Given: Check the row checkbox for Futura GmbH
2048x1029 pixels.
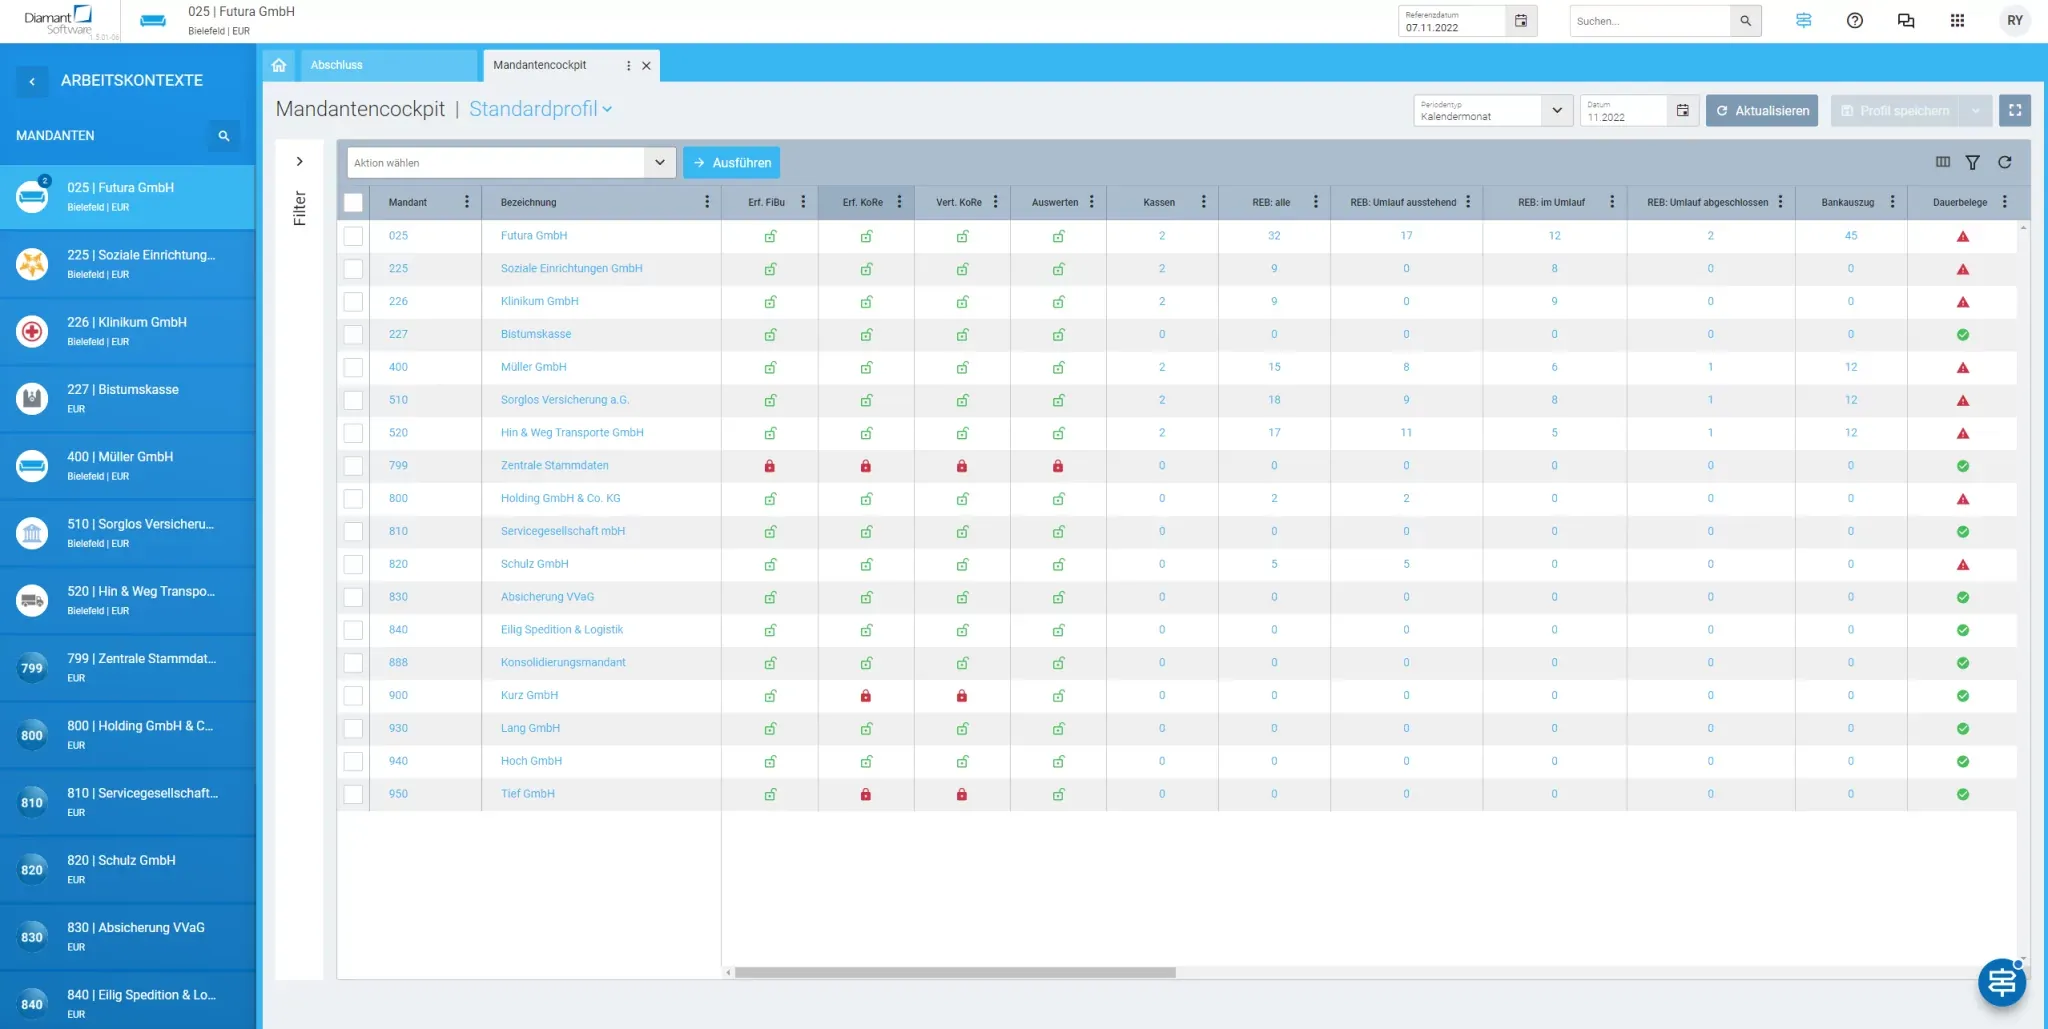Looking at the screenshot, I should pos(353,236).
